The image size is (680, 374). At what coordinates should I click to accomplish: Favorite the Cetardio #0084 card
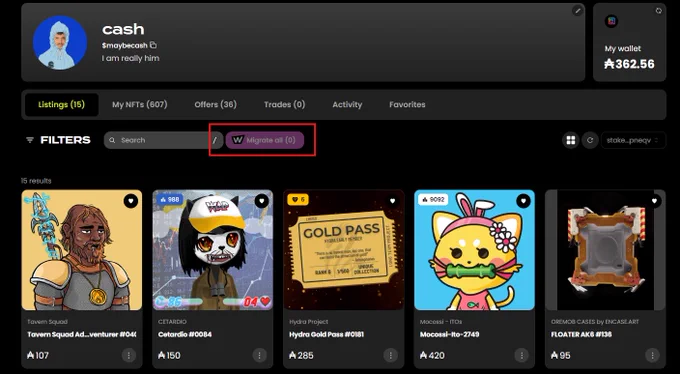(261, 201)
